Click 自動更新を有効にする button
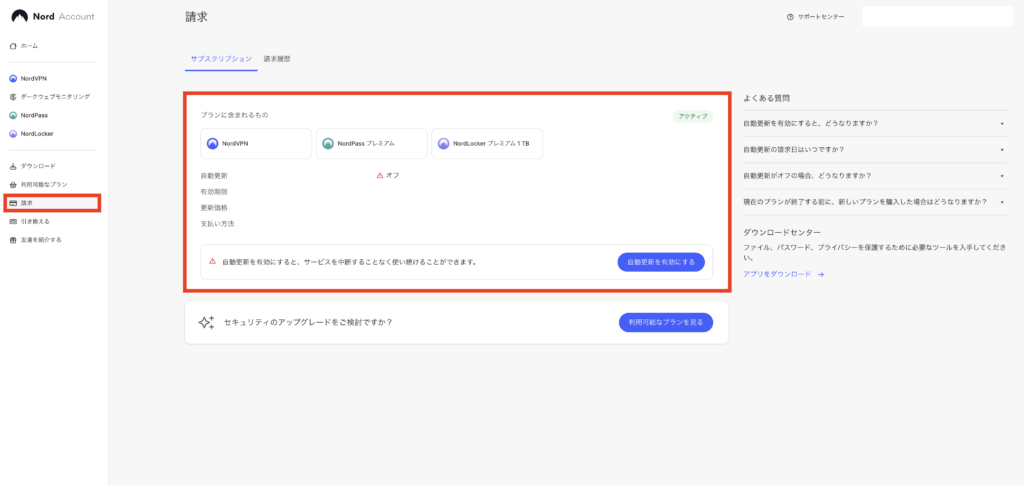Viewport: 1024px width, 485px height. tap(661, 262)
